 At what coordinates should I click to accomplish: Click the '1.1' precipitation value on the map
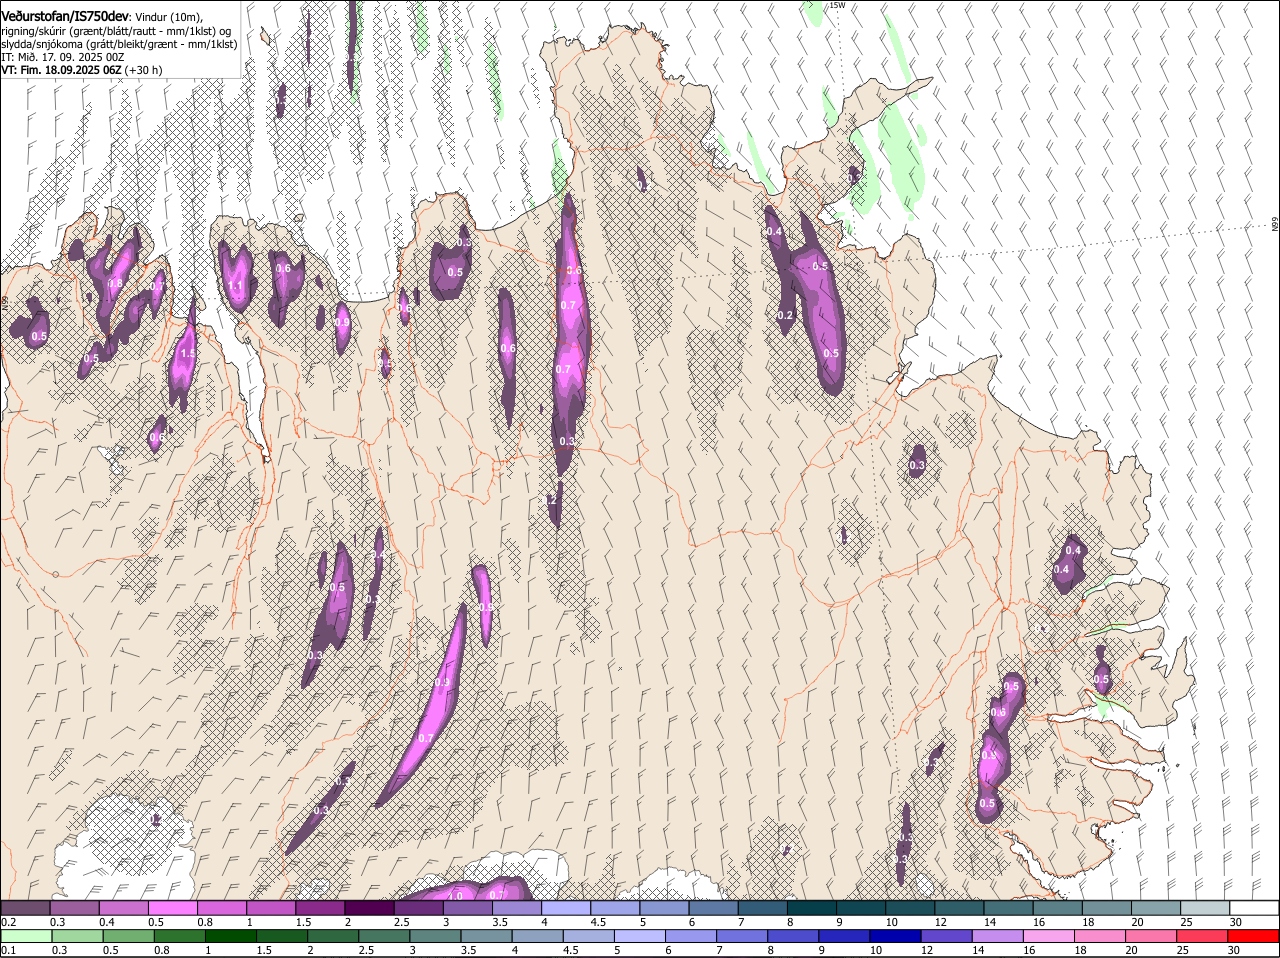point(236,286)
